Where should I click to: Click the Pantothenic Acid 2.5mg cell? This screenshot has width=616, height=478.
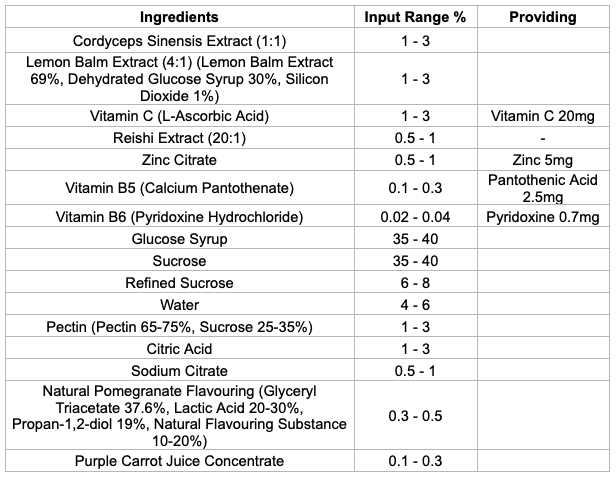coord(543,187)
